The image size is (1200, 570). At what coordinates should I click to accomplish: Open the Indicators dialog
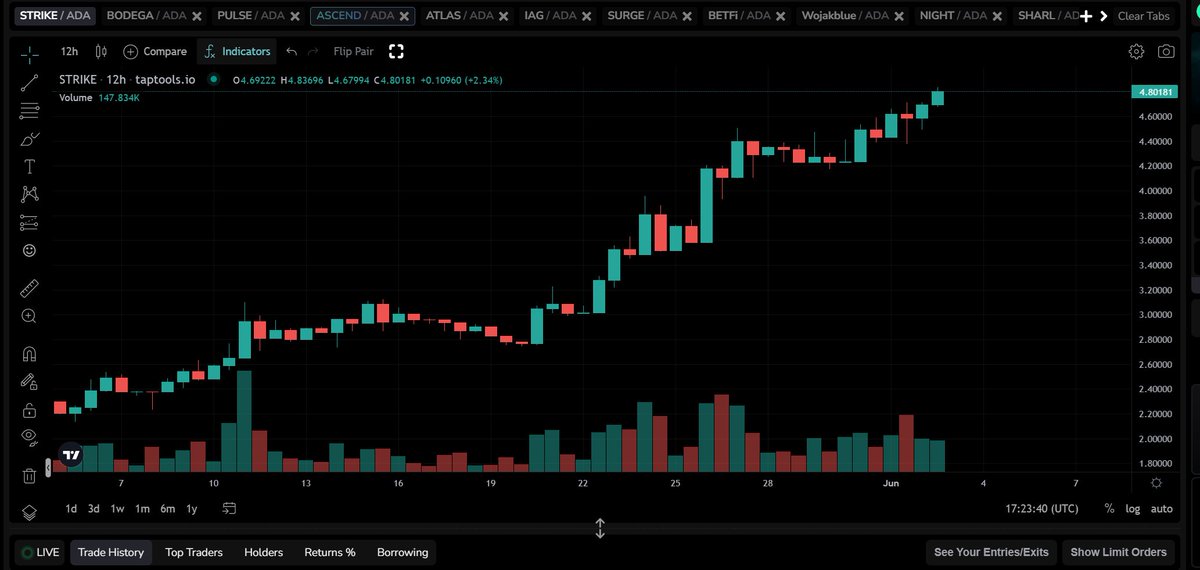[x=236, y=51]
